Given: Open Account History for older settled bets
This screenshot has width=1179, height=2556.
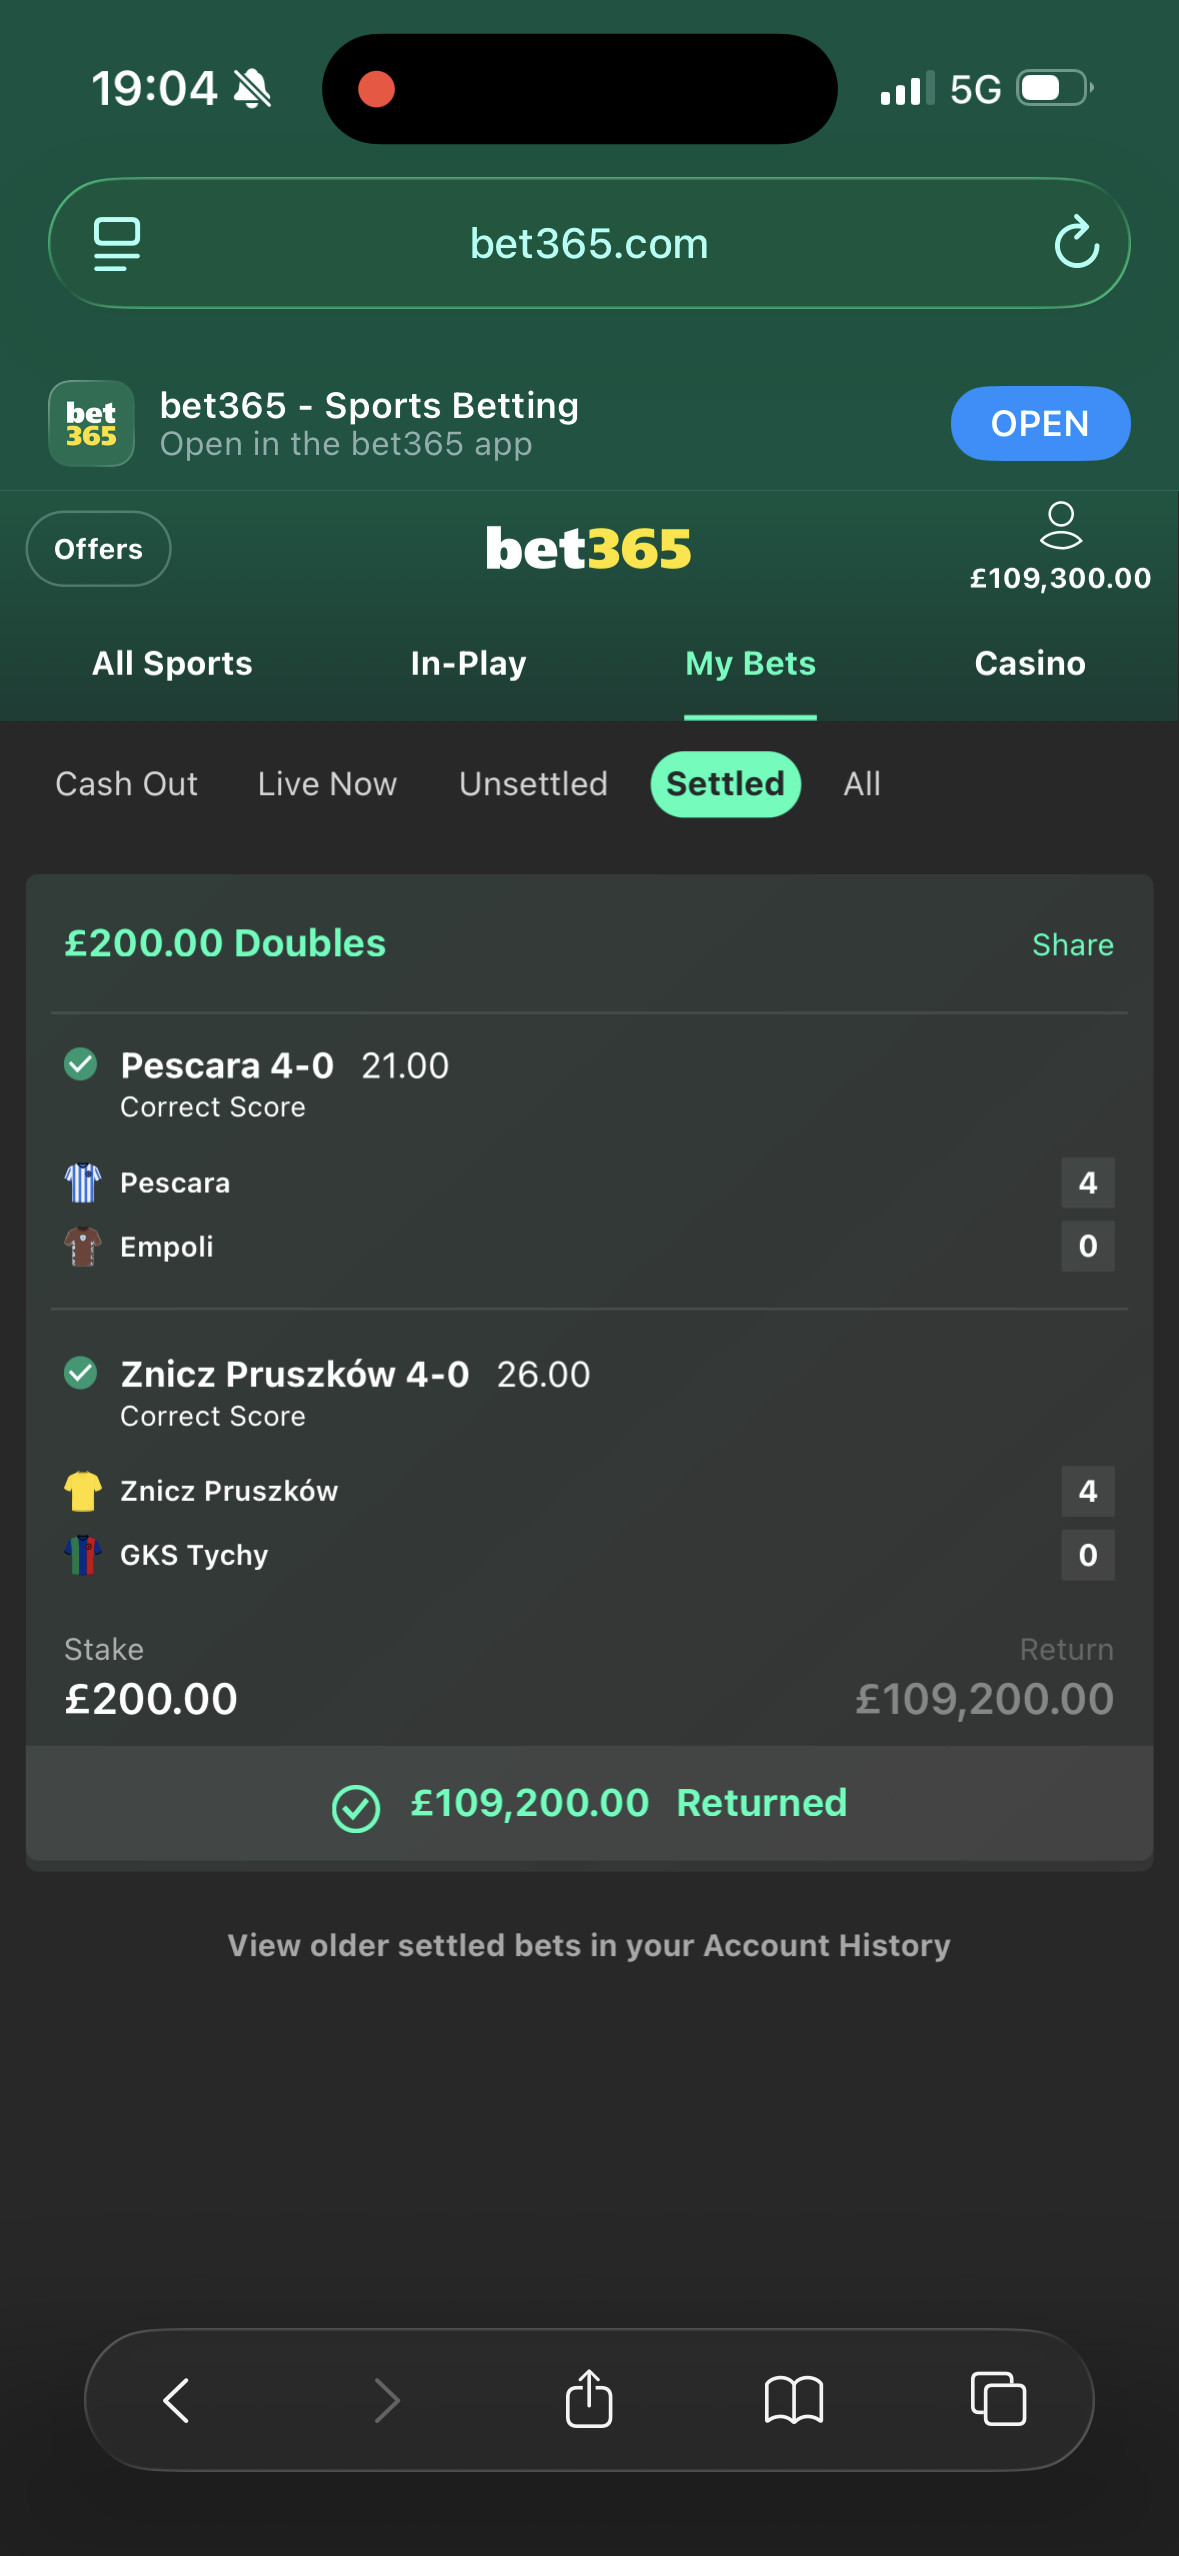Looking at the screenshot, I should coord(589,1945).
